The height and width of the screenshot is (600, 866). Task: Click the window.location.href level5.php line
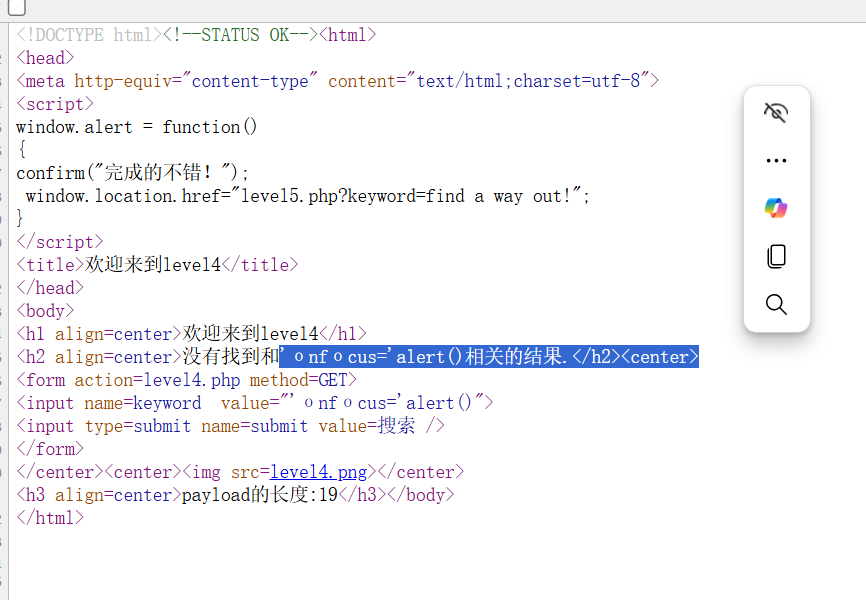[308, 196]
